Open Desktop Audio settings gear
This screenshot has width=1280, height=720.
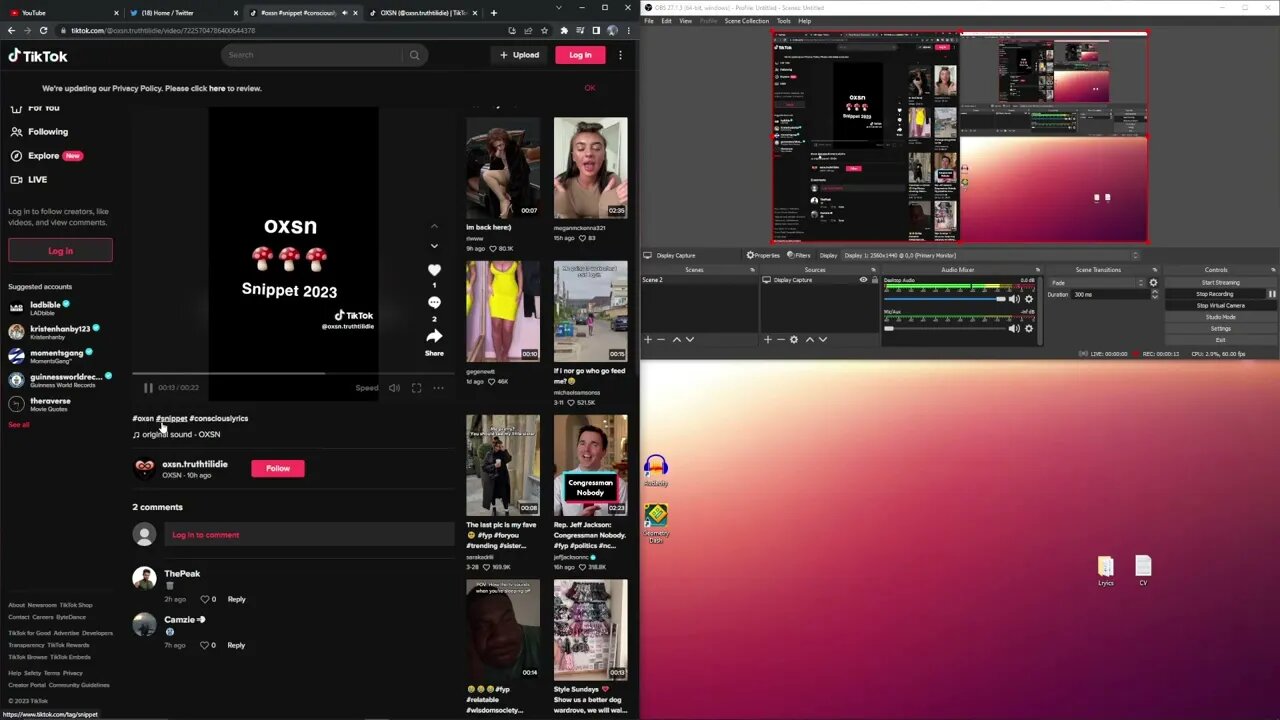(x=1029, y=299)
